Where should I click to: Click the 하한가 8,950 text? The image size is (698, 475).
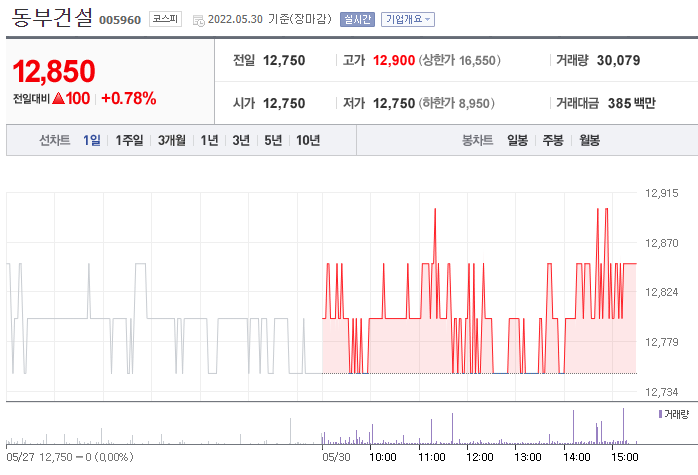click(456, 103)
